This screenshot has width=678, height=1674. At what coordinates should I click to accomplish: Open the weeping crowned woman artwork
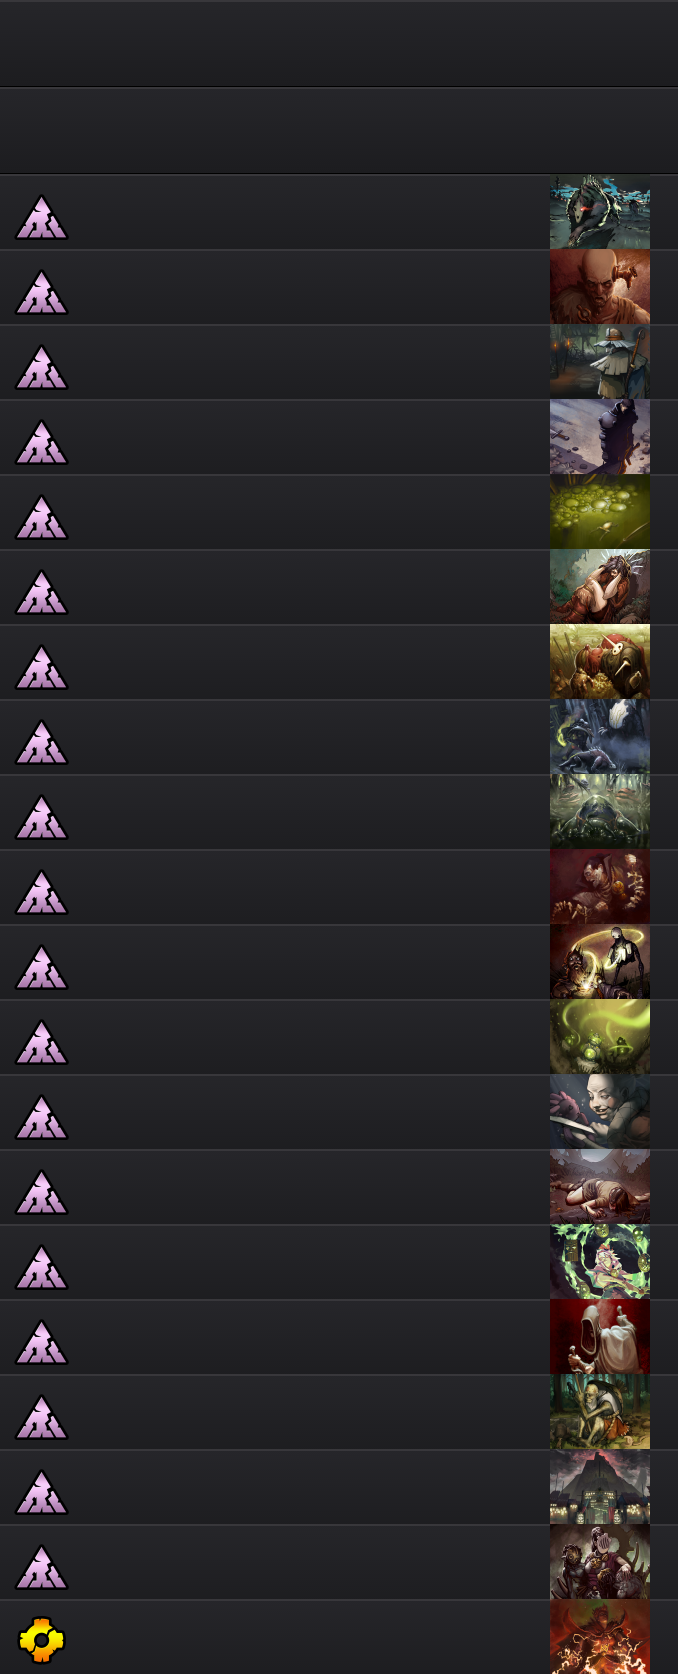coord(600,587)
